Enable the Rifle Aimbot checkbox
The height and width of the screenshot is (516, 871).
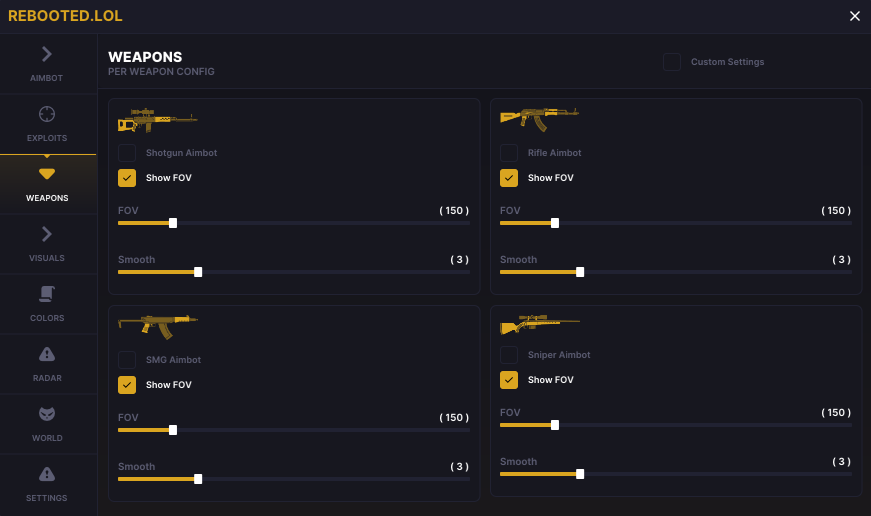(509, 153)
